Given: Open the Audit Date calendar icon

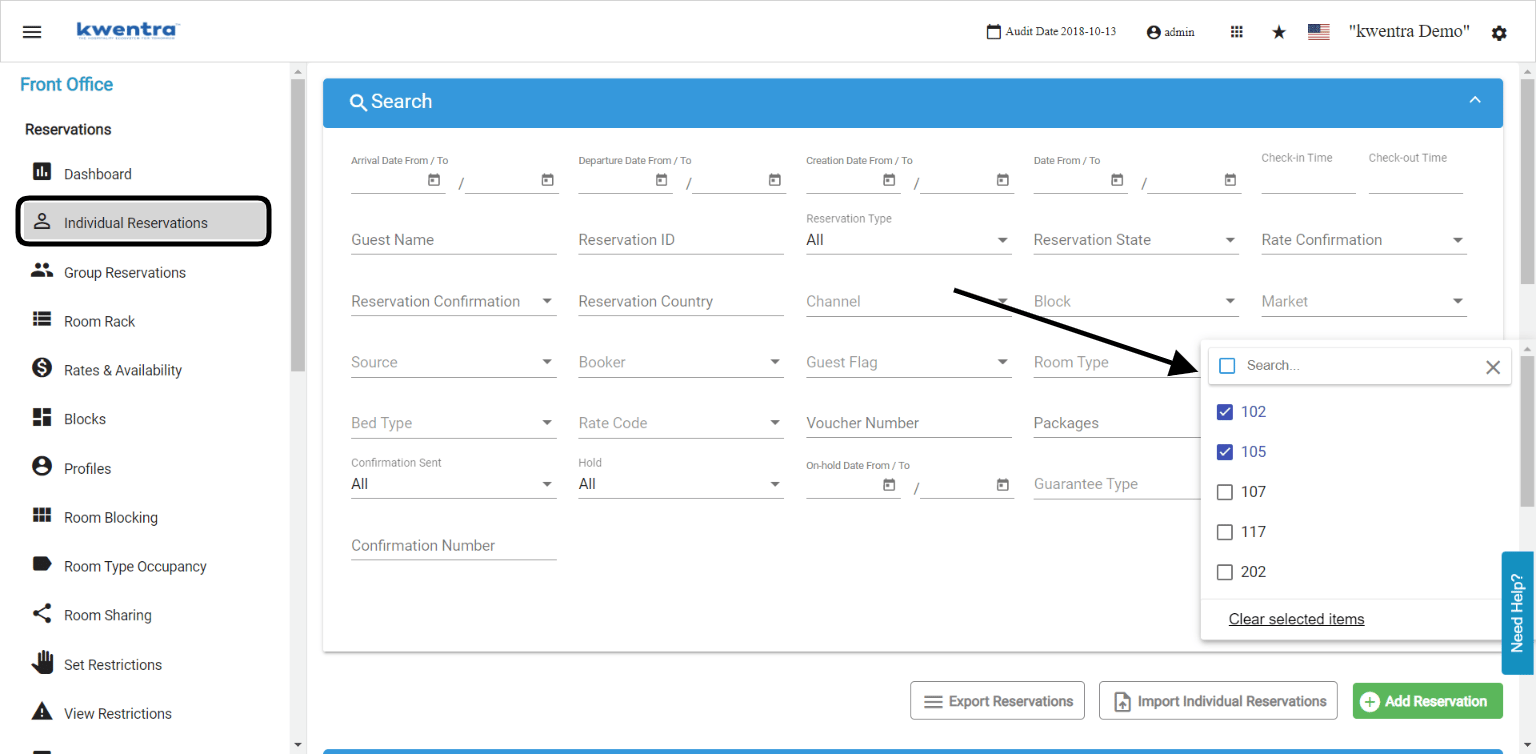Looking at the screenshot, I should tap(993, 32).
